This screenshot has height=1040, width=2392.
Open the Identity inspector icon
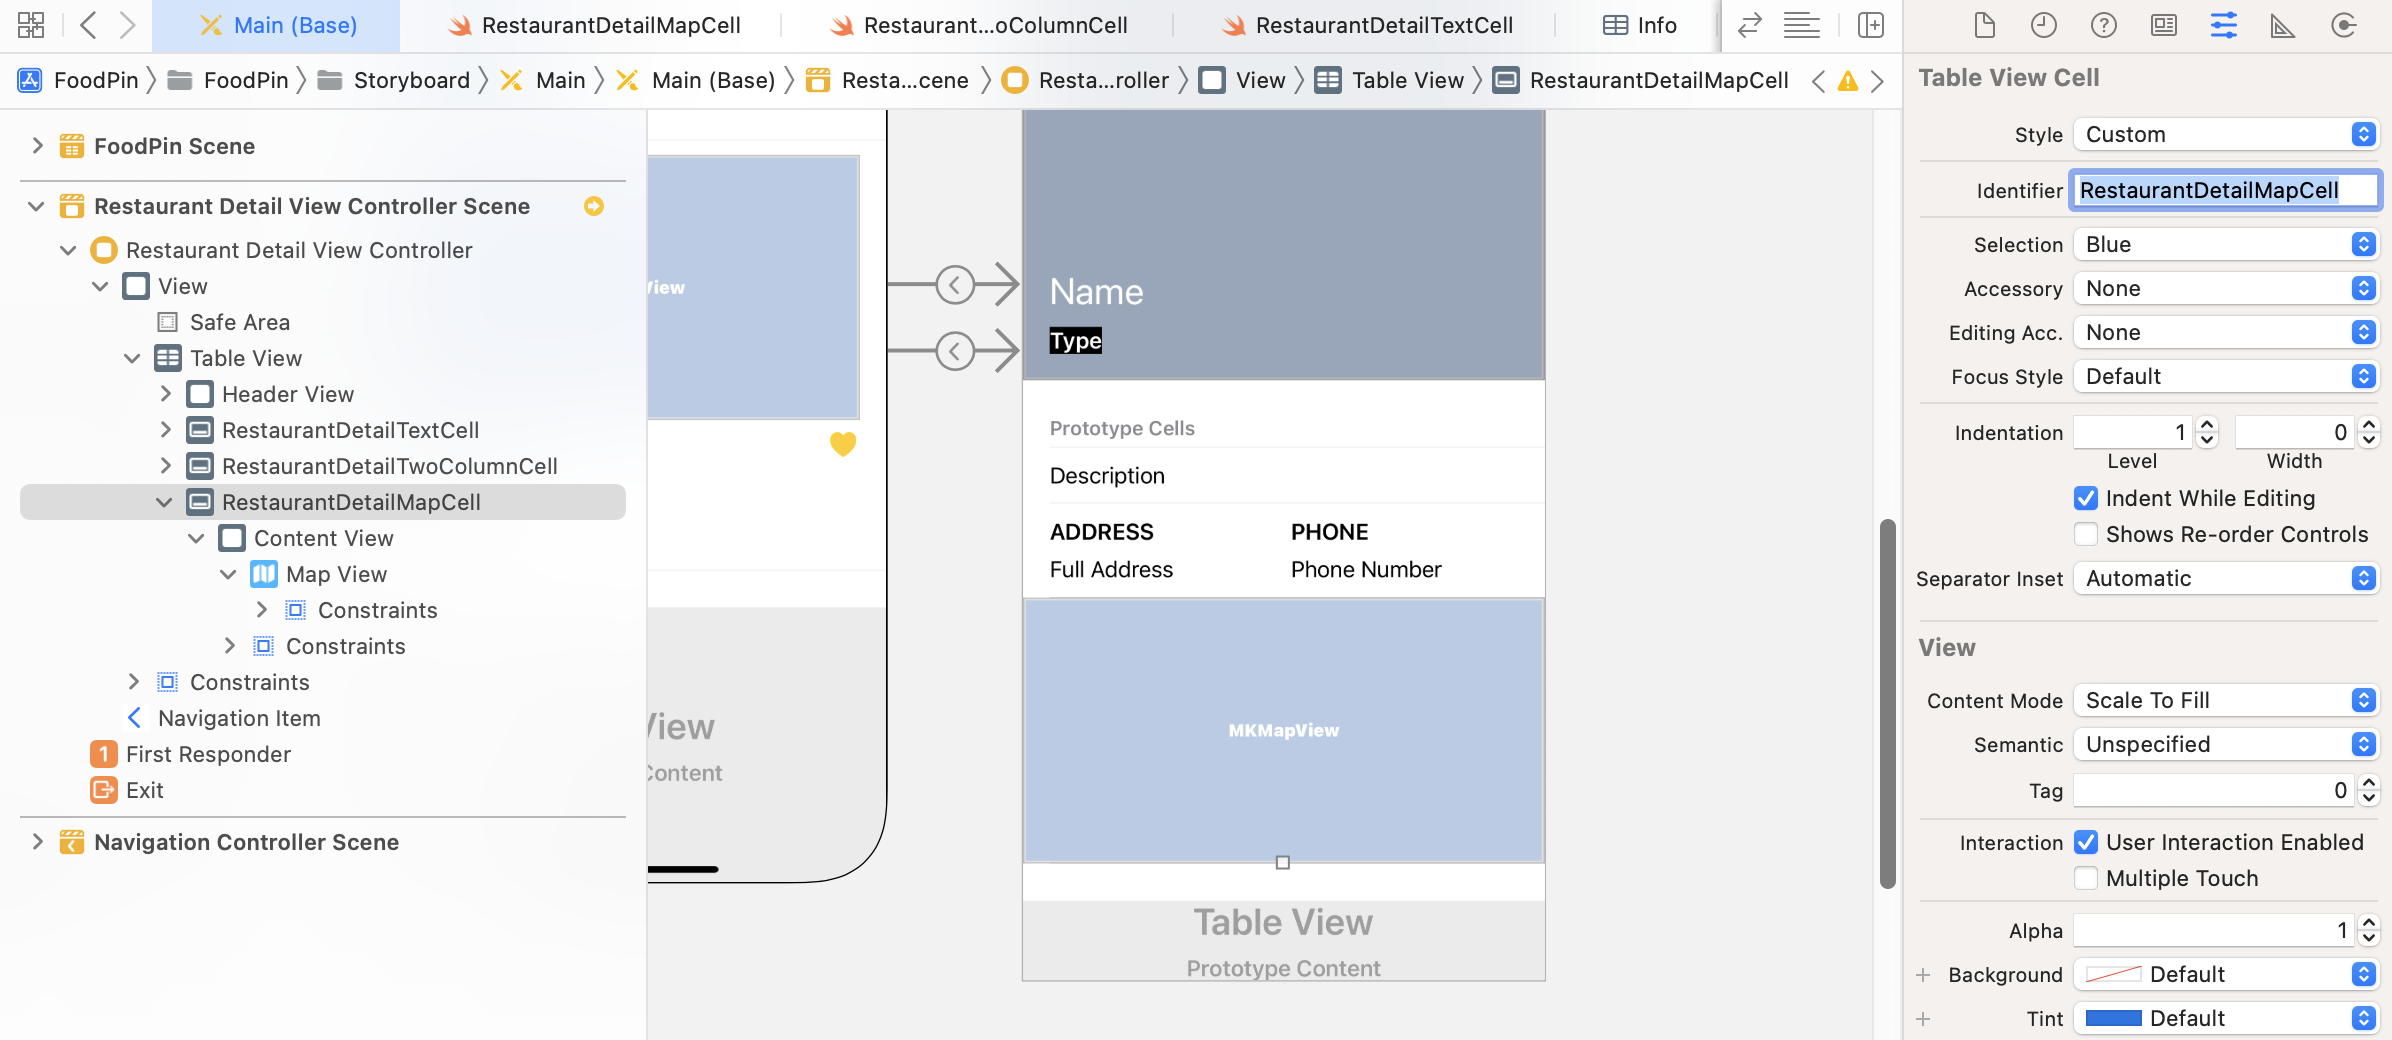pyautogui.click(x=2163, y=25)
